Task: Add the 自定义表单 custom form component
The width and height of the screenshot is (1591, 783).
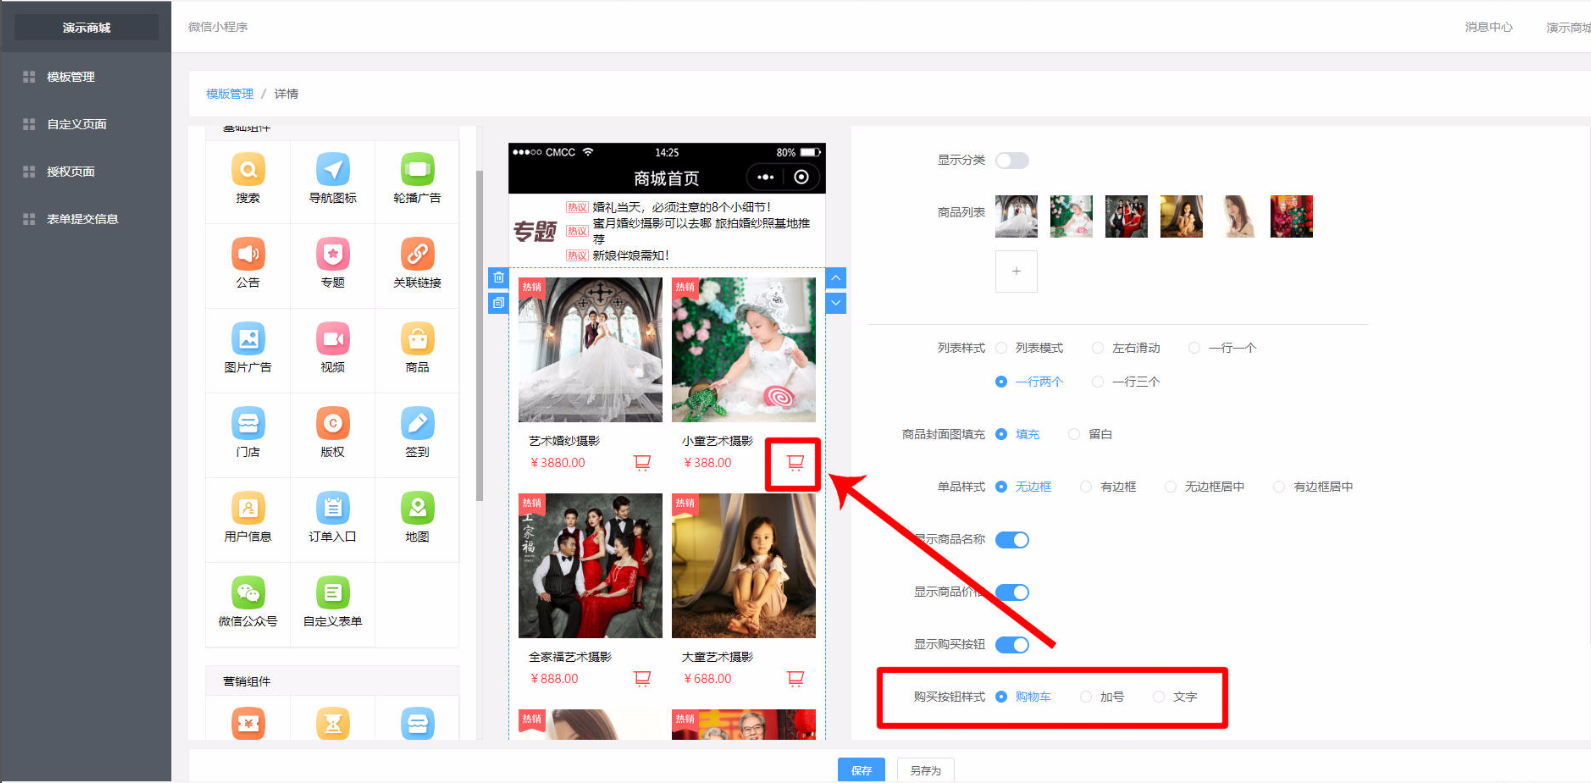Action: pos(333,603)
